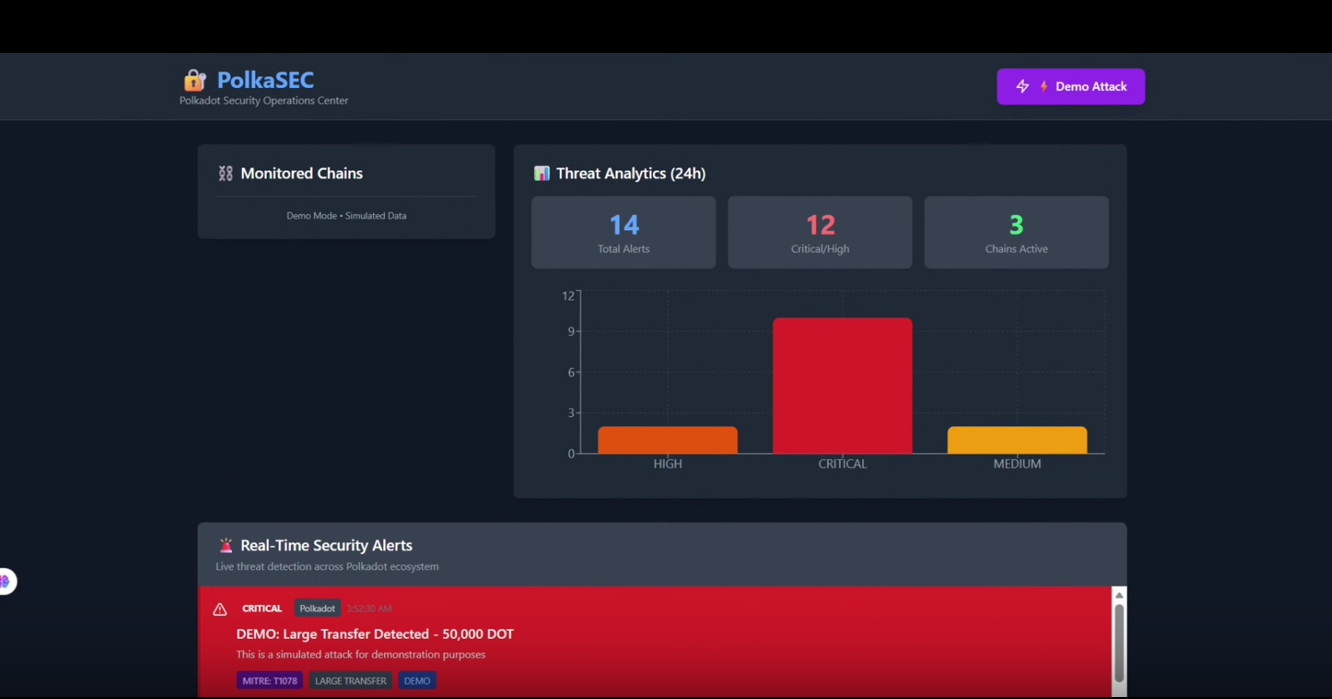This screenshot has height=699, width=1332.
Task: Select the Chains Active card showing 3
Action: 1016,232
